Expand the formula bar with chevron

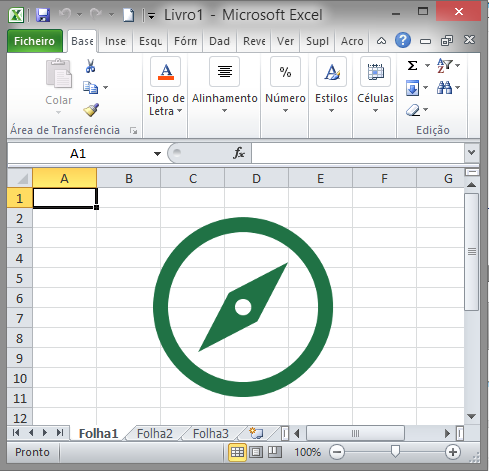(471, 153)
